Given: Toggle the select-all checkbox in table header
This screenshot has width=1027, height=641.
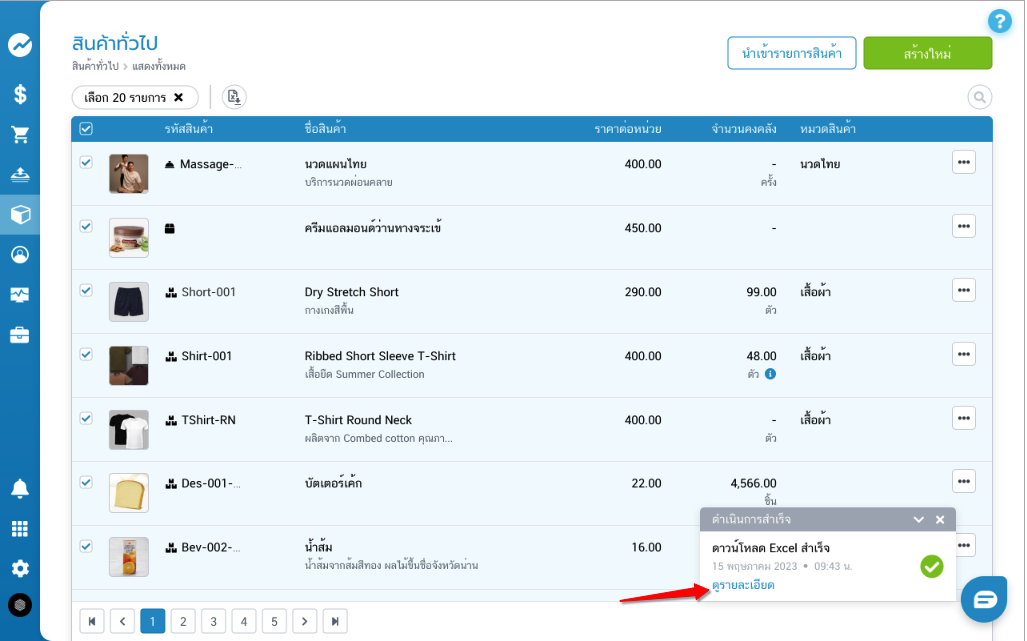Looking at the screenshot, I should point(86,129).
